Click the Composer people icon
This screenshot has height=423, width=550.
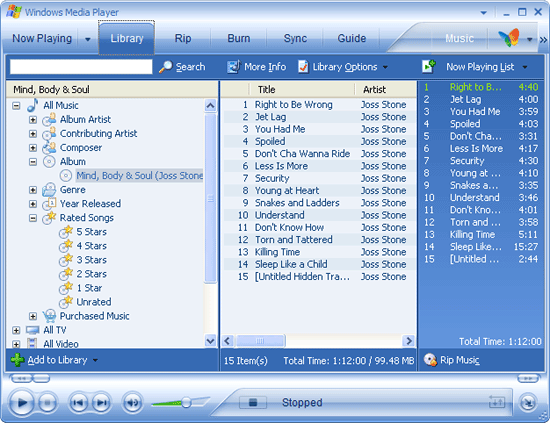click(49, 148)
